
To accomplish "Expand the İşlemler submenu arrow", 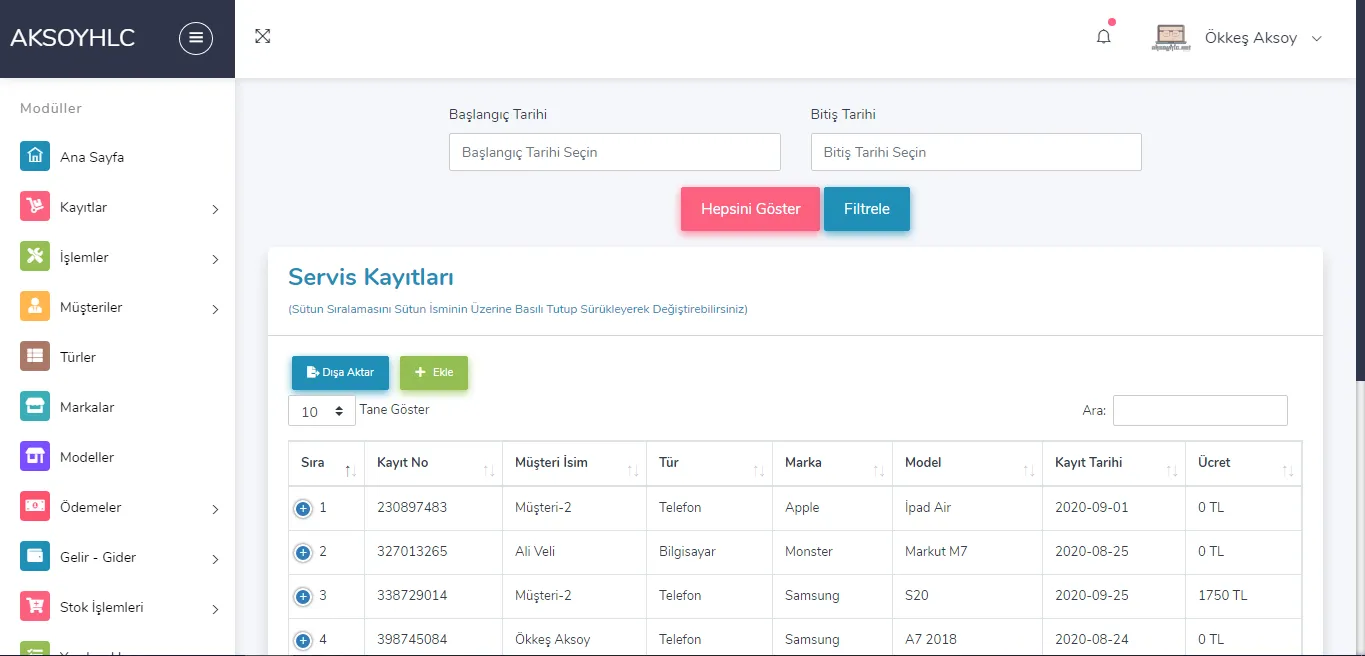I will tap(215, 259).
